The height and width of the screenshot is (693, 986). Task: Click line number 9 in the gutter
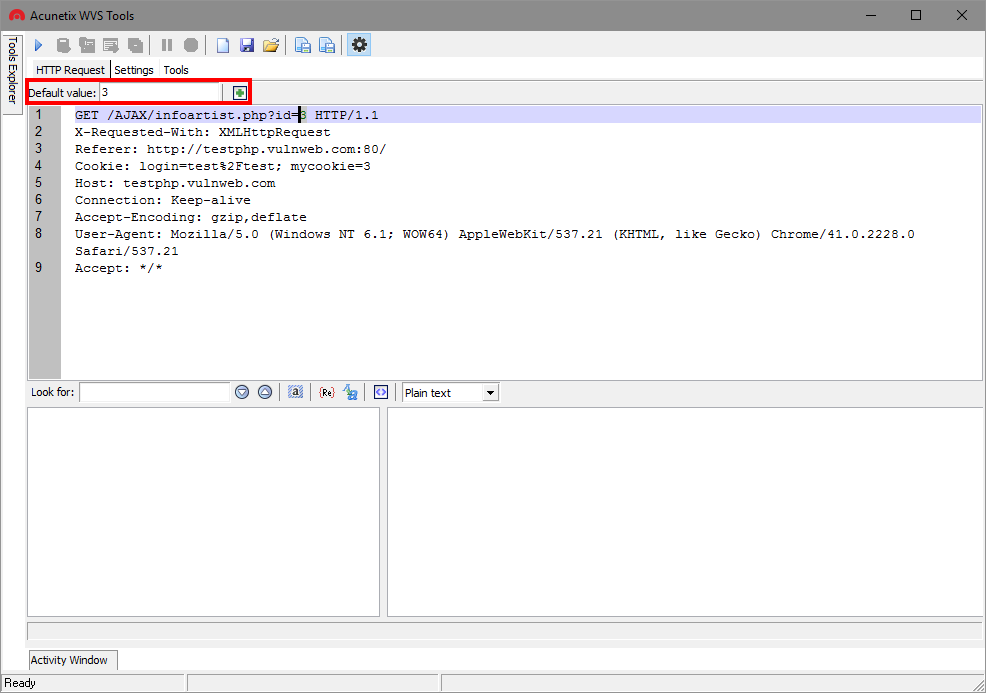pyautogui.click(x=38, y=267)
